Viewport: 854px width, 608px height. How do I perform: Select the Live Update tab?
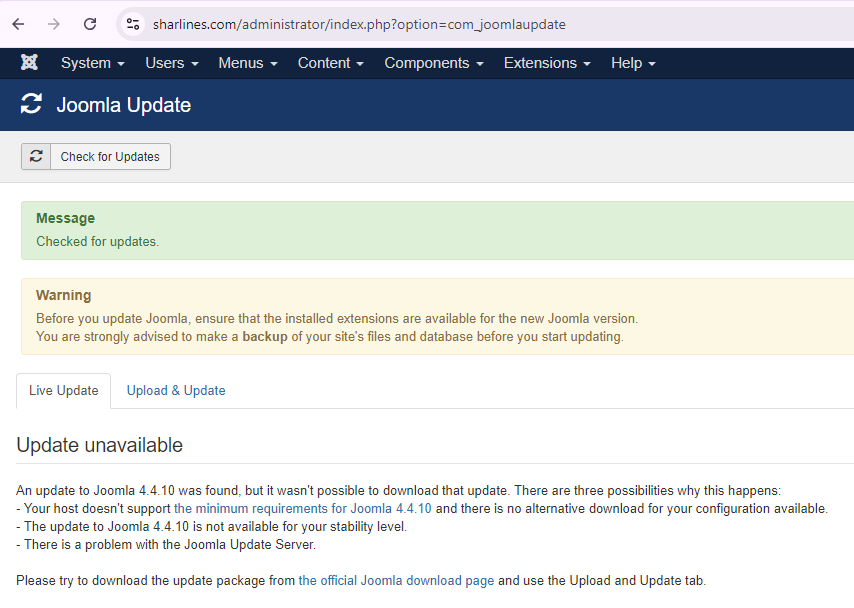click(x=64, y=391)
